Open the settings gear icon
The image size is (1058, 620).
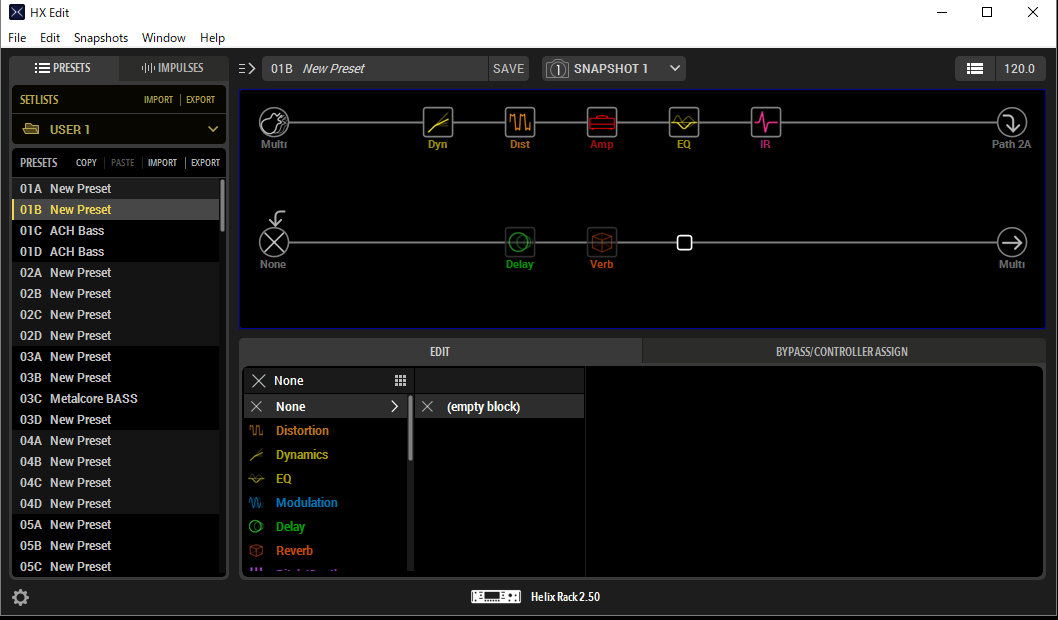click(x=21, y=597)
